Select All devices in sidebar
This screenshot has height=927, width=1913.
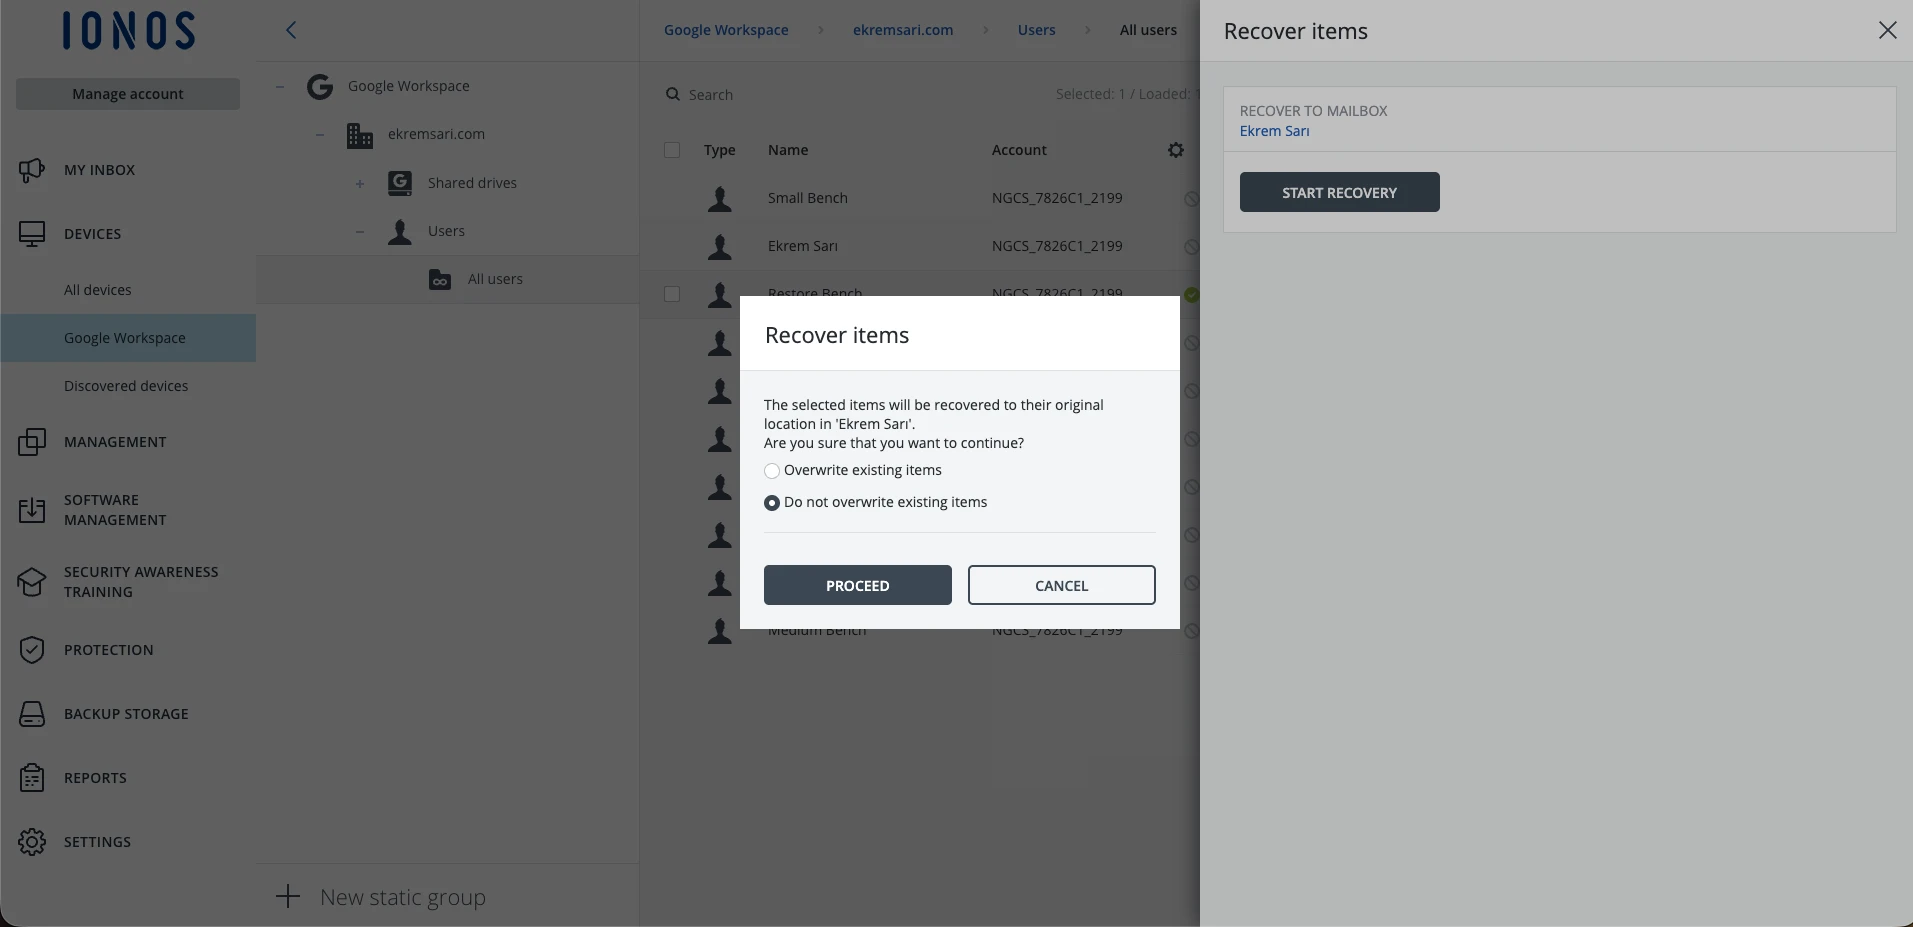[98, 290]
